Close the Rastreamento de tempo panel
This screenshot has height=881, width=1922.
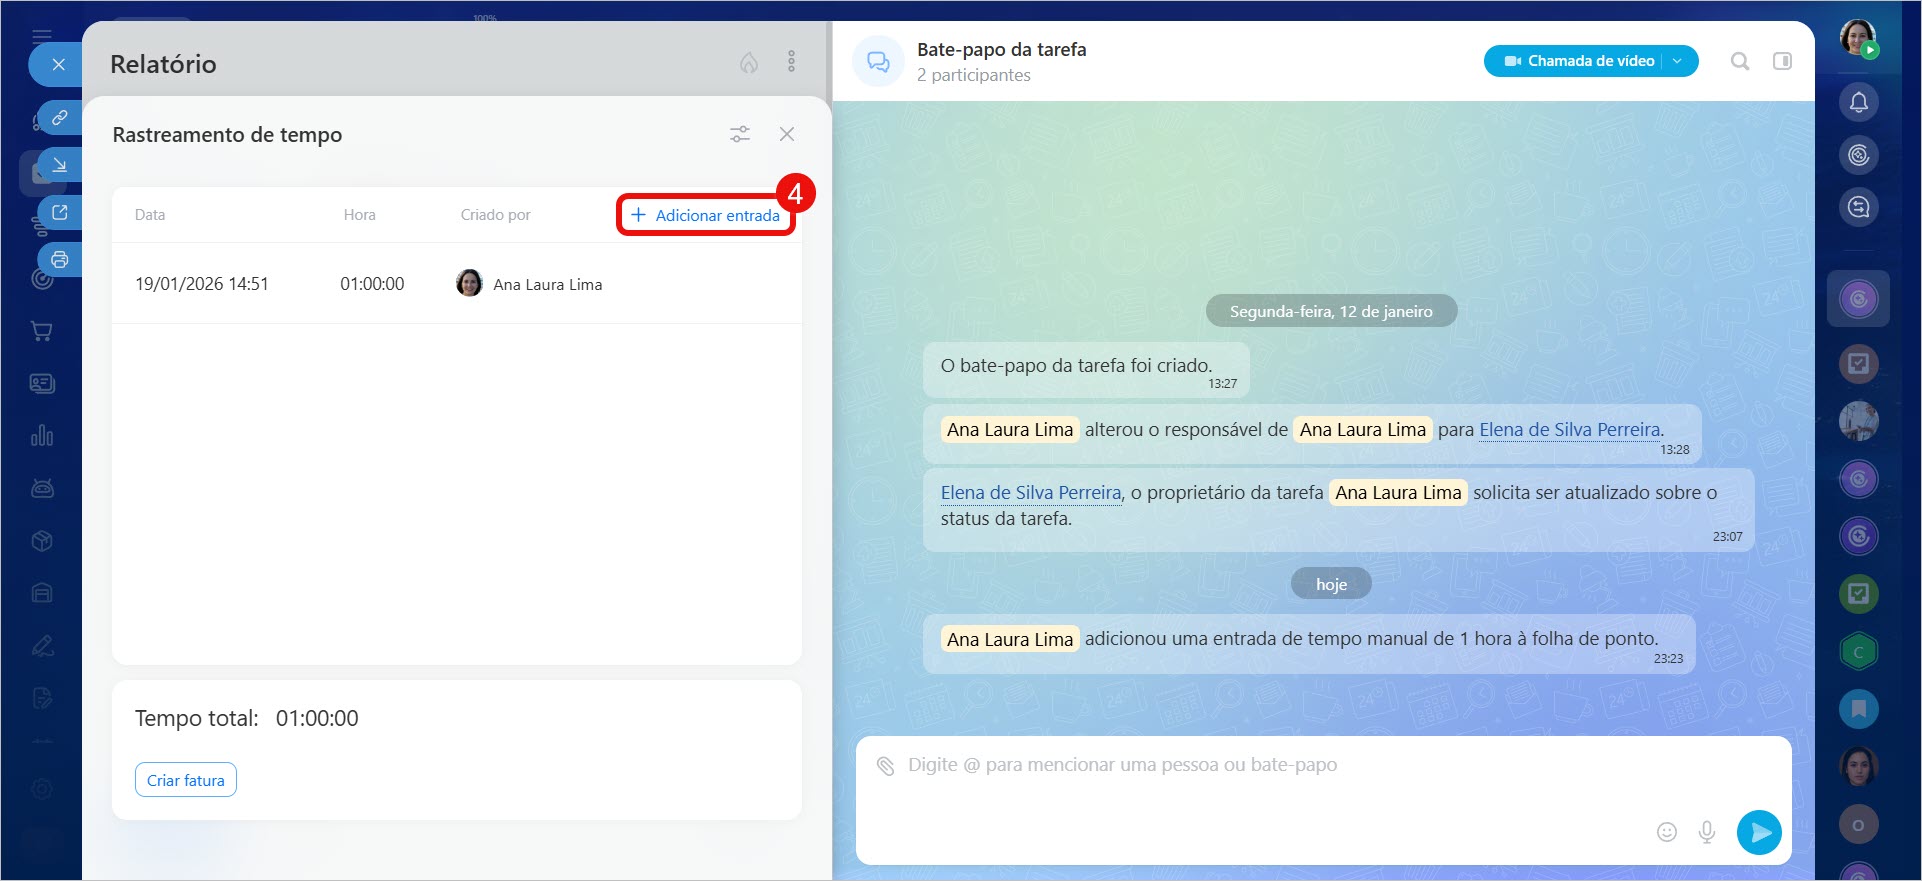point(787,134)
